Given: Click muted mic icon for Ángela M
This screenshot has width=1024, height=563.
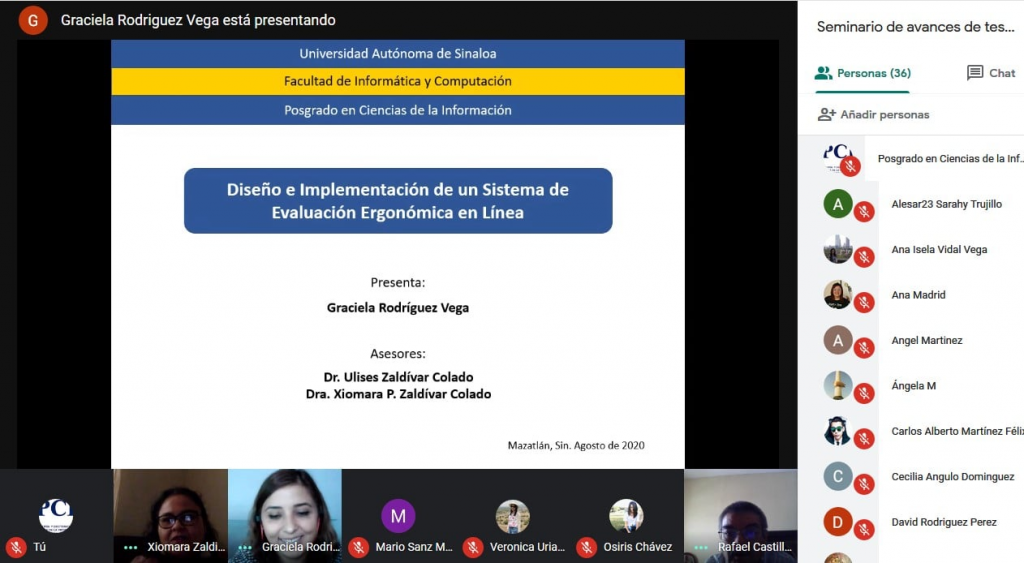Looking at the screenshot, I should 864,393.
